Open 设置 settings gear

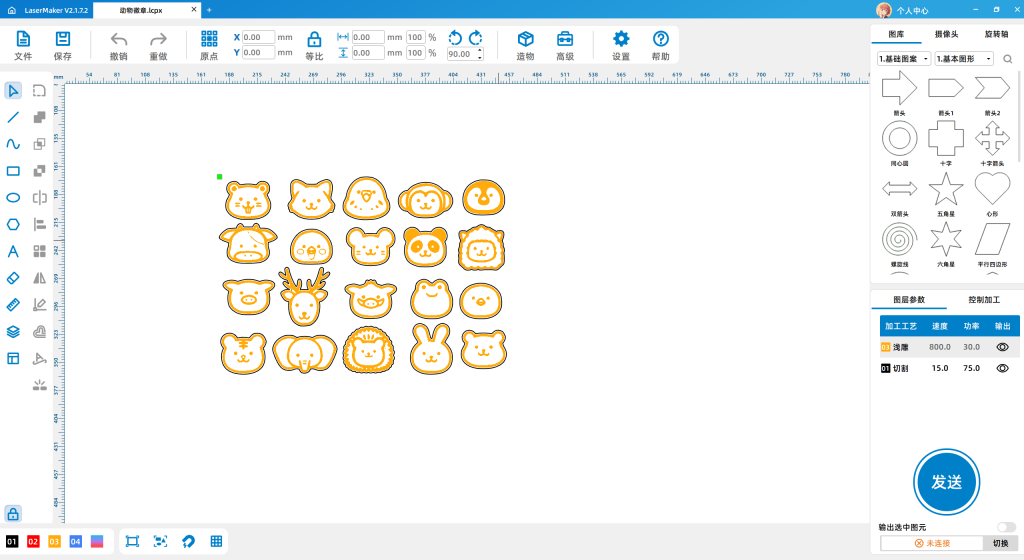point(621,39)
